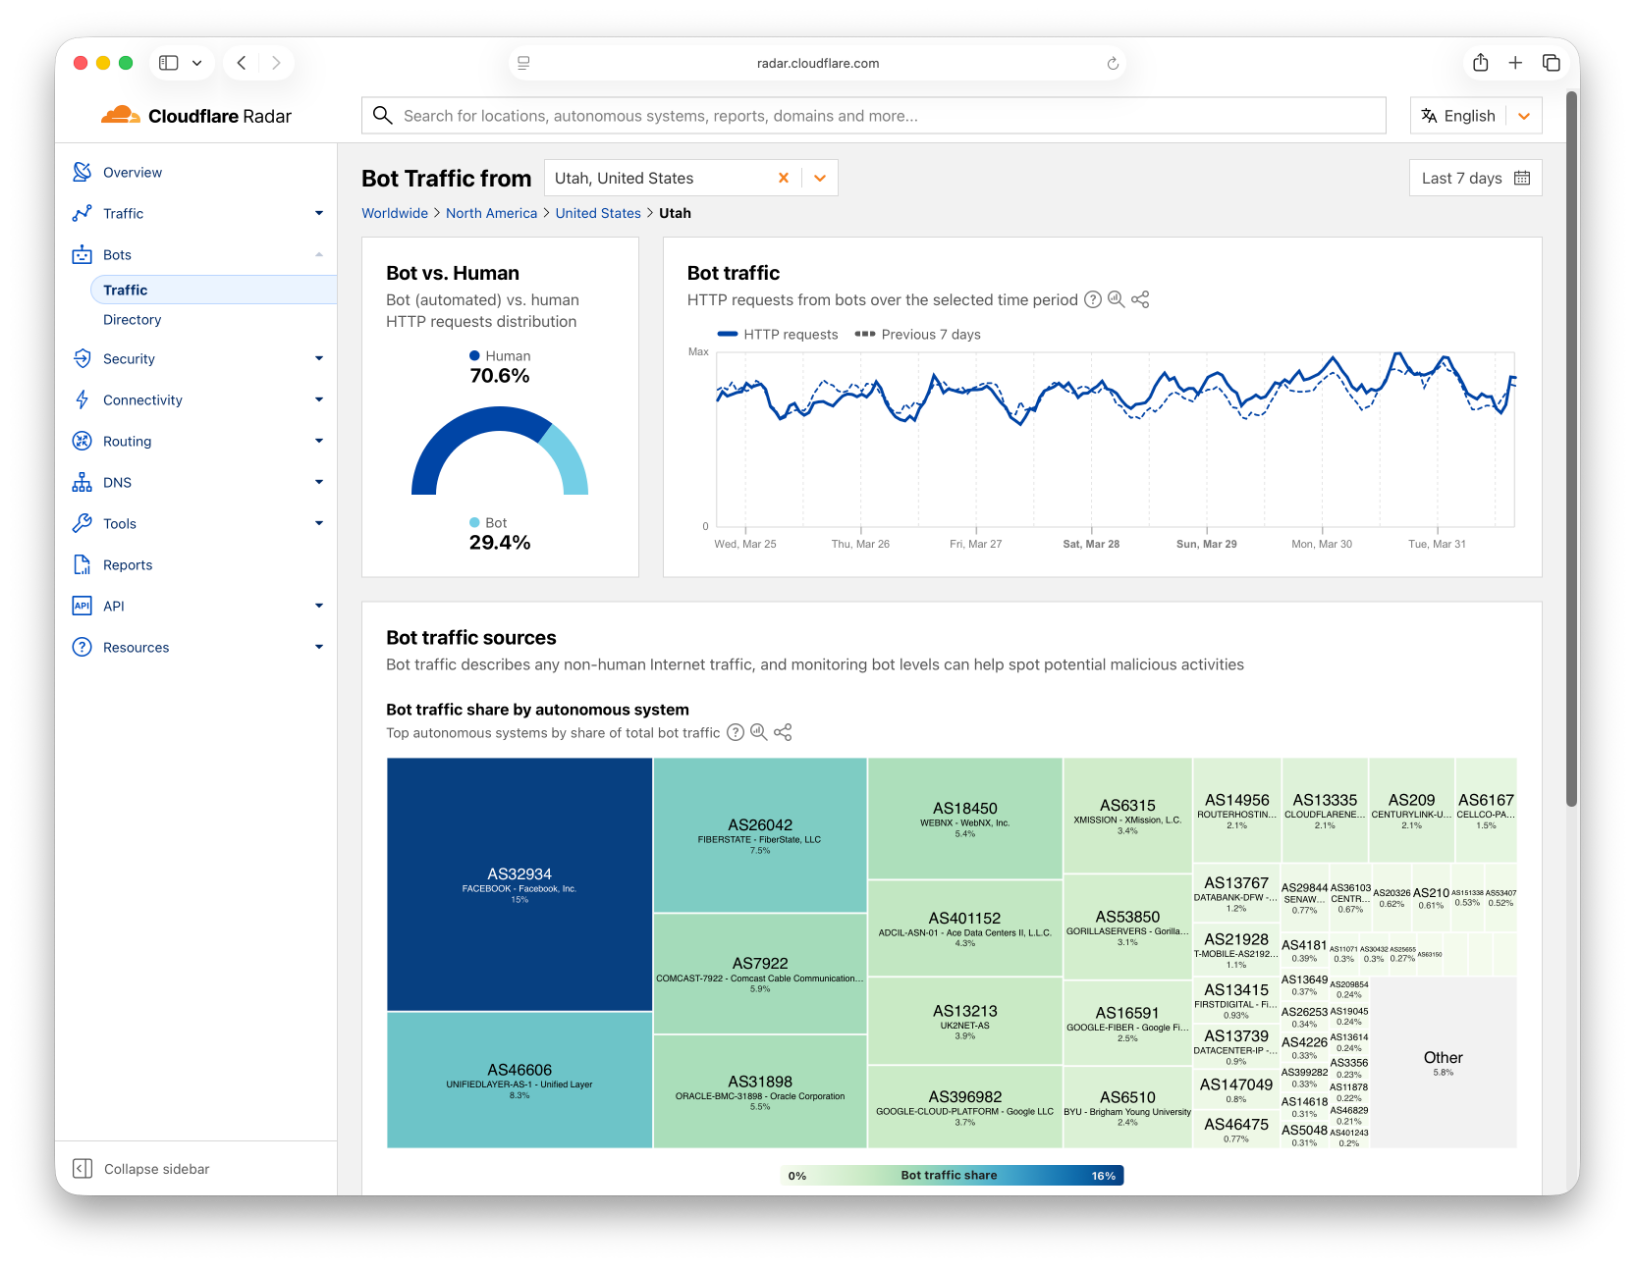This screenshot has height=1268, width=1635.
Task: Open the English language dropdown
Action: 1523,116
